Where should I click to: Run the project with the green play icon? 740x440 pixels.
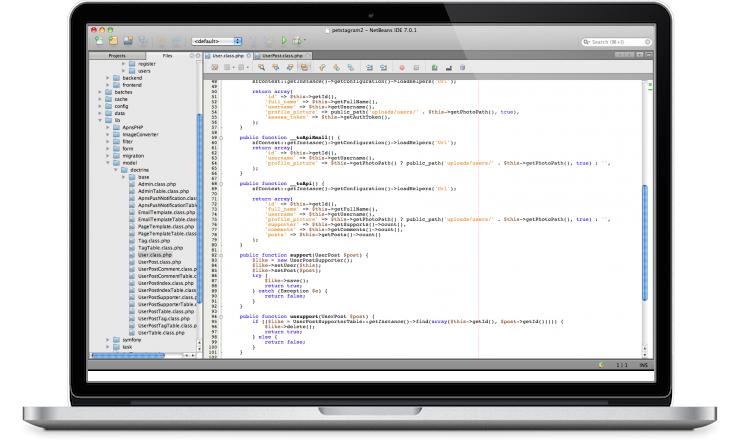pyautogui.click(x=284, y=41)
